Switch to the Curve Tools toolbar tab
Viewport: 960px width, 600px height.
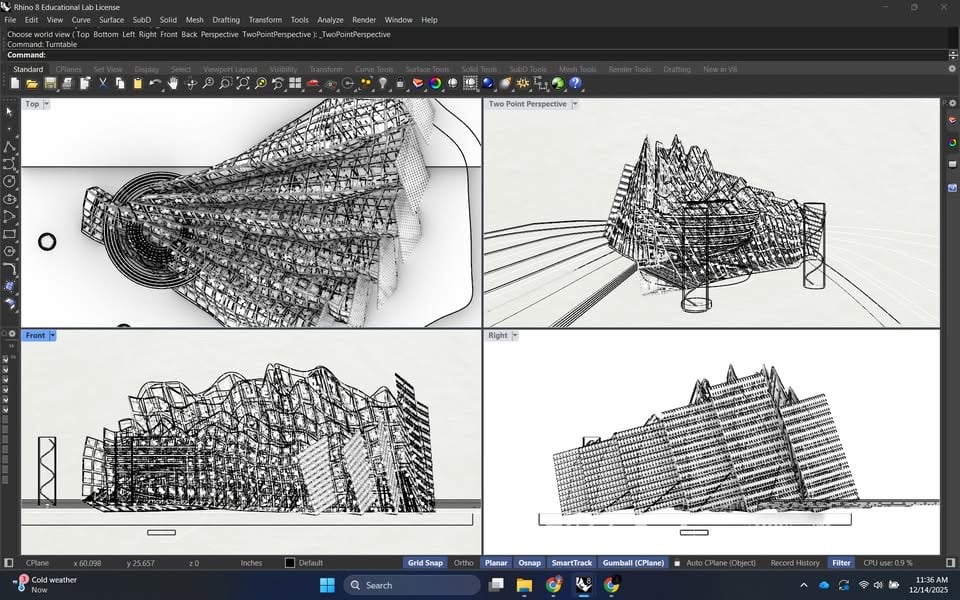click(374, 69)
